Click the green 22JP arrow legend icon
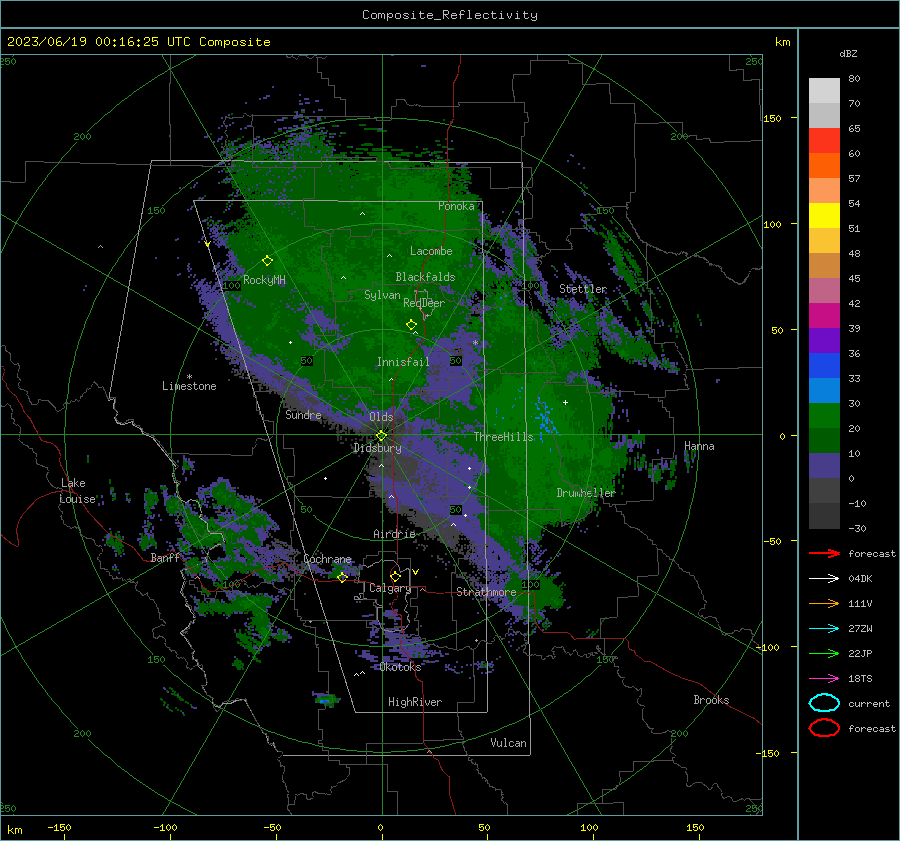This screenshot has width=900, height=841. [x=824, y=653]
